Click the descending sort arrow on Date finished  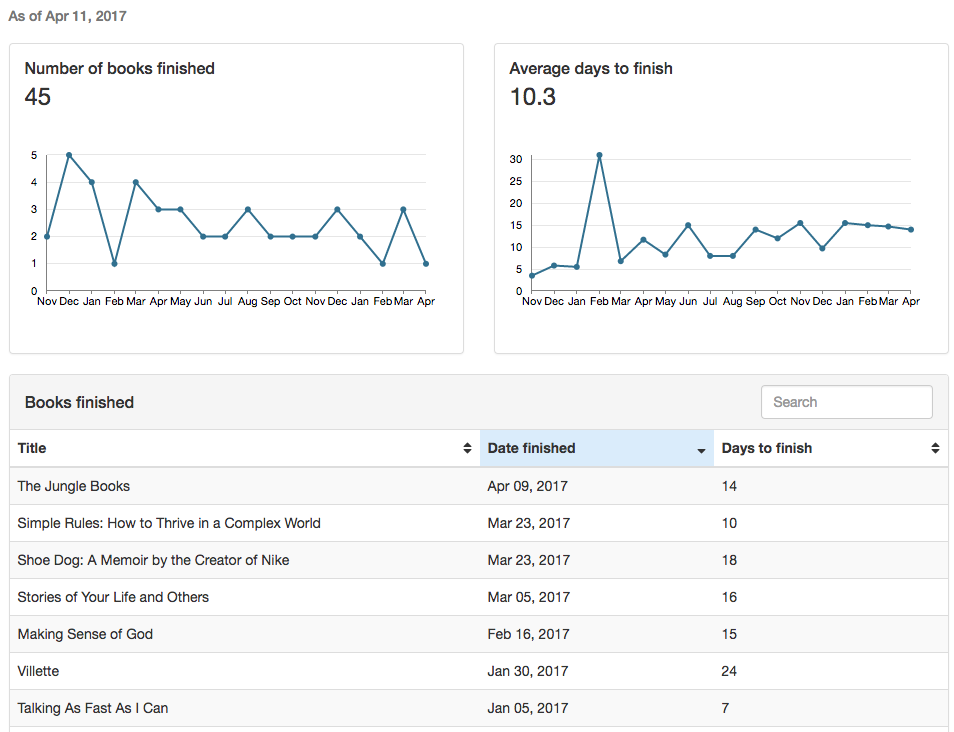click(x=700, y=448)
